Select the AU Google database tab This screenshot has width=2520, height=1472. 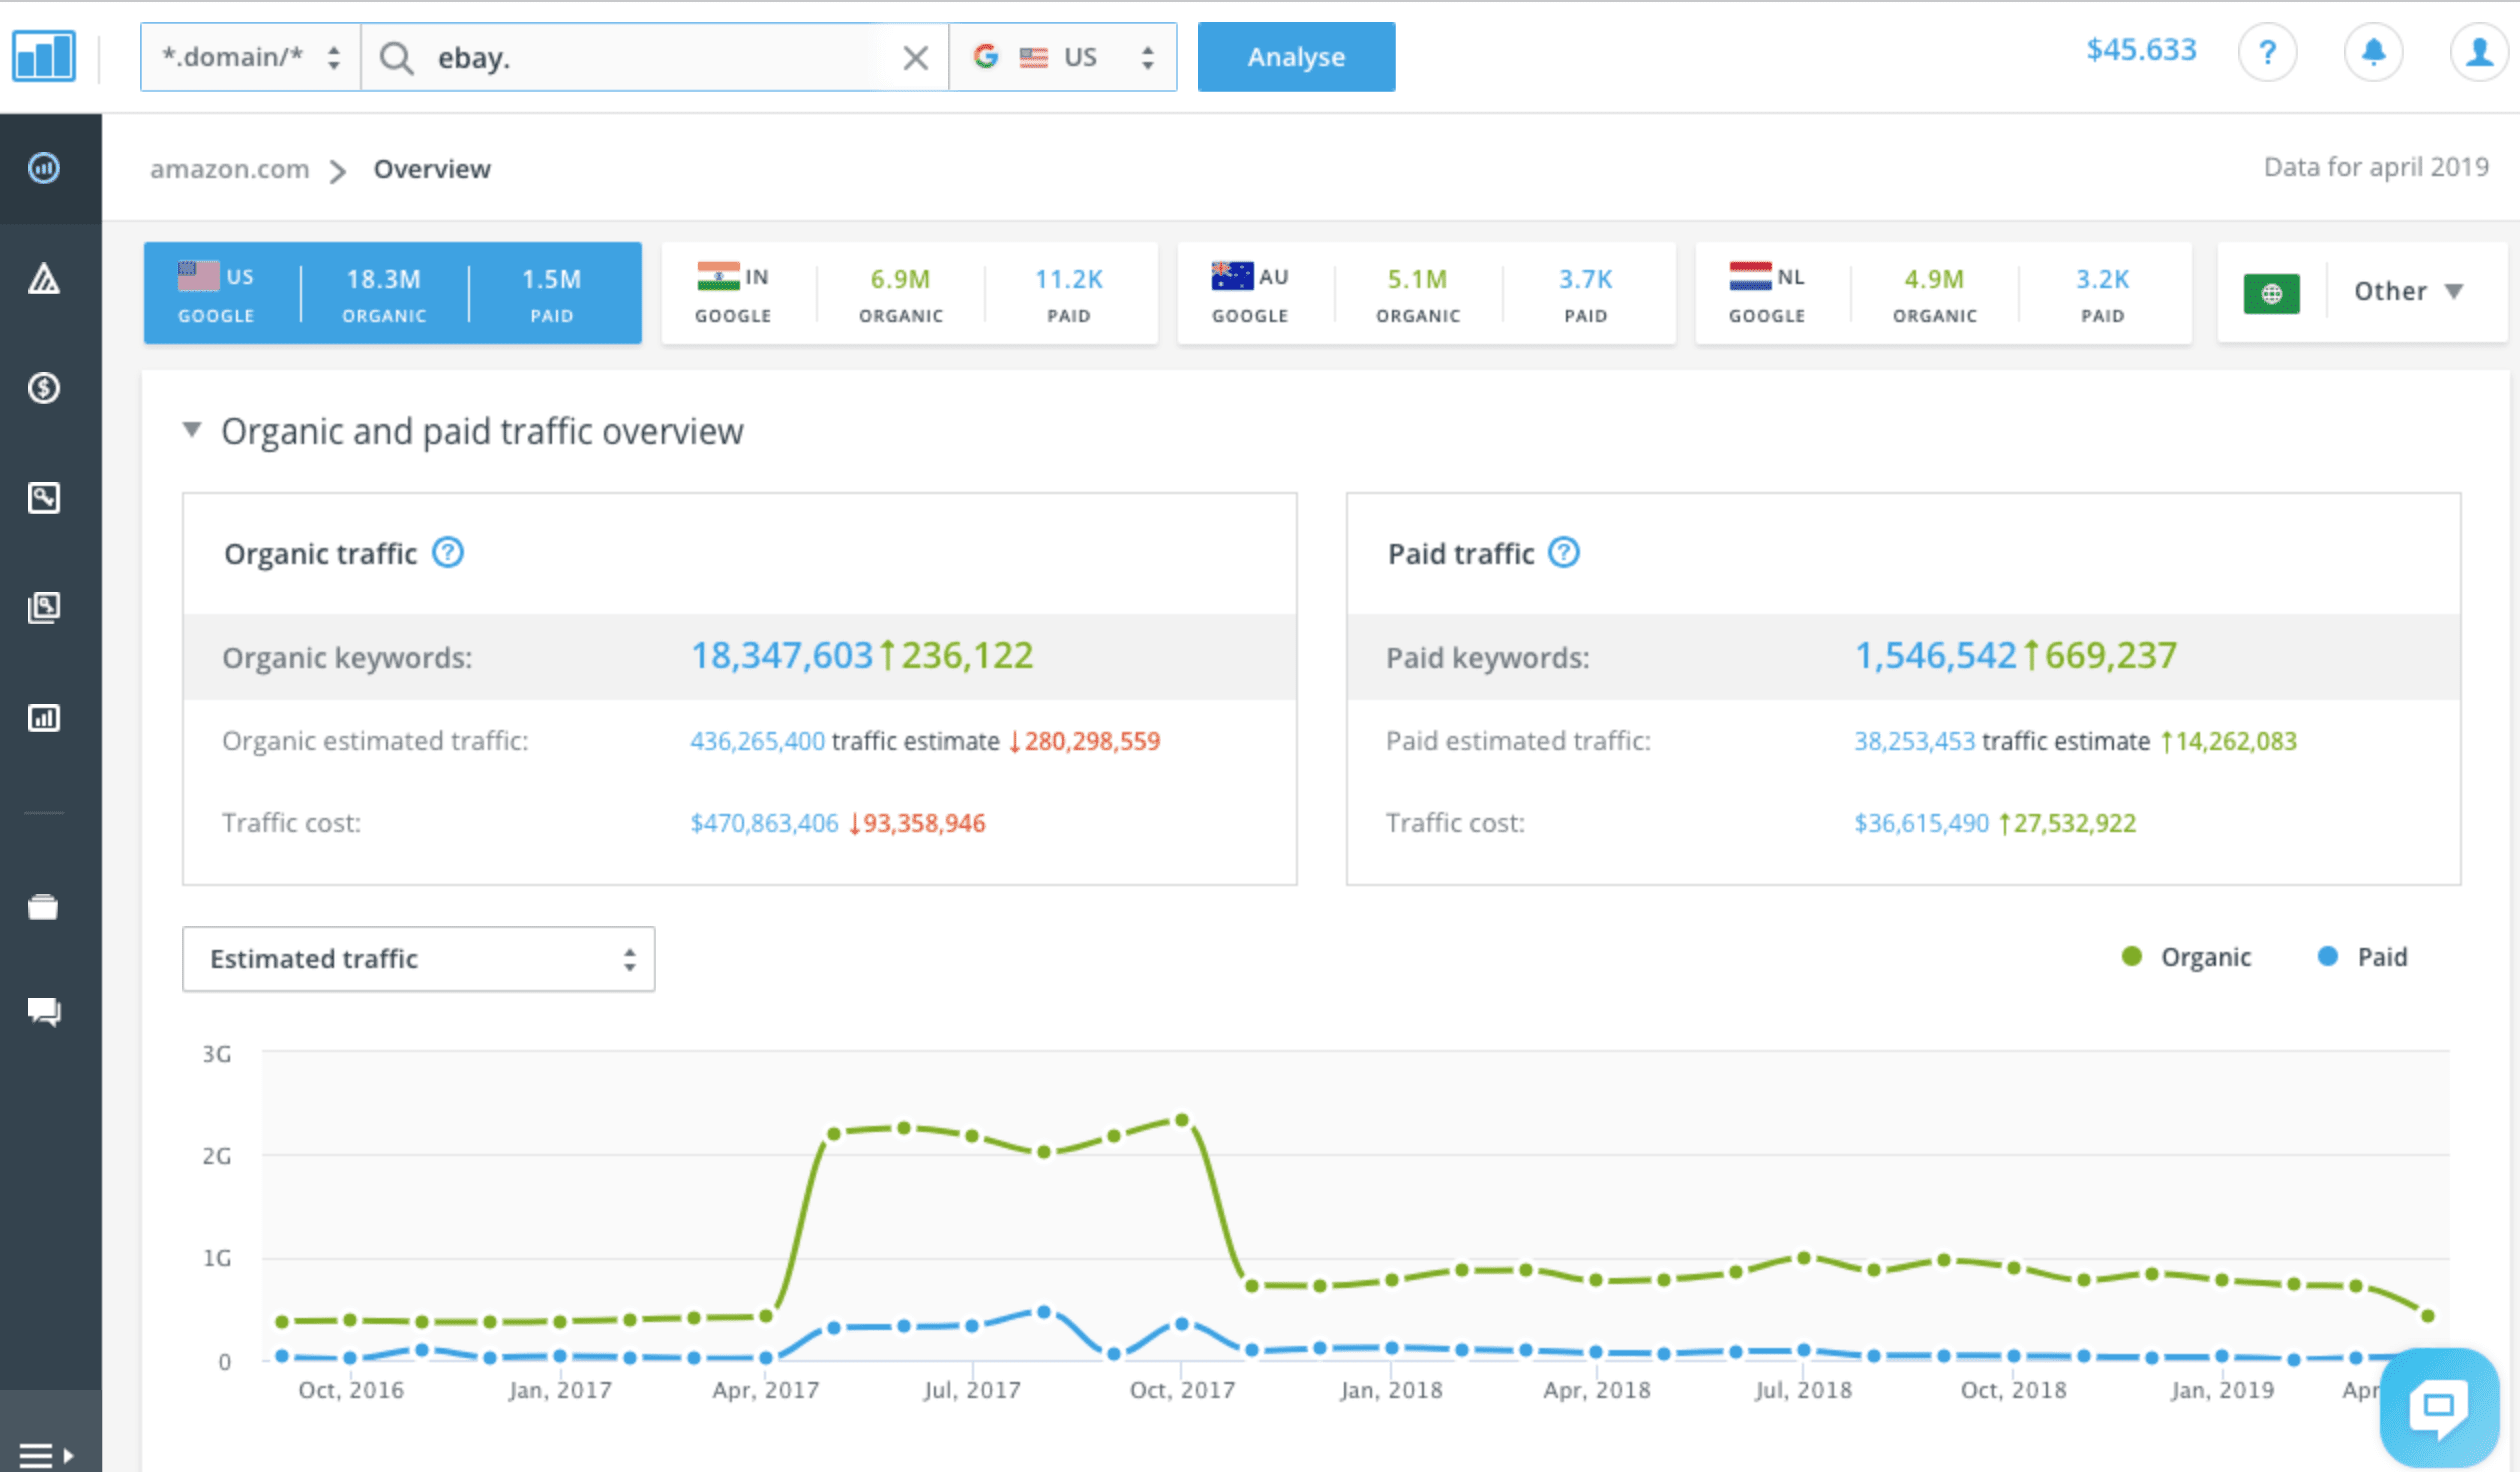tap(1426, 293)
